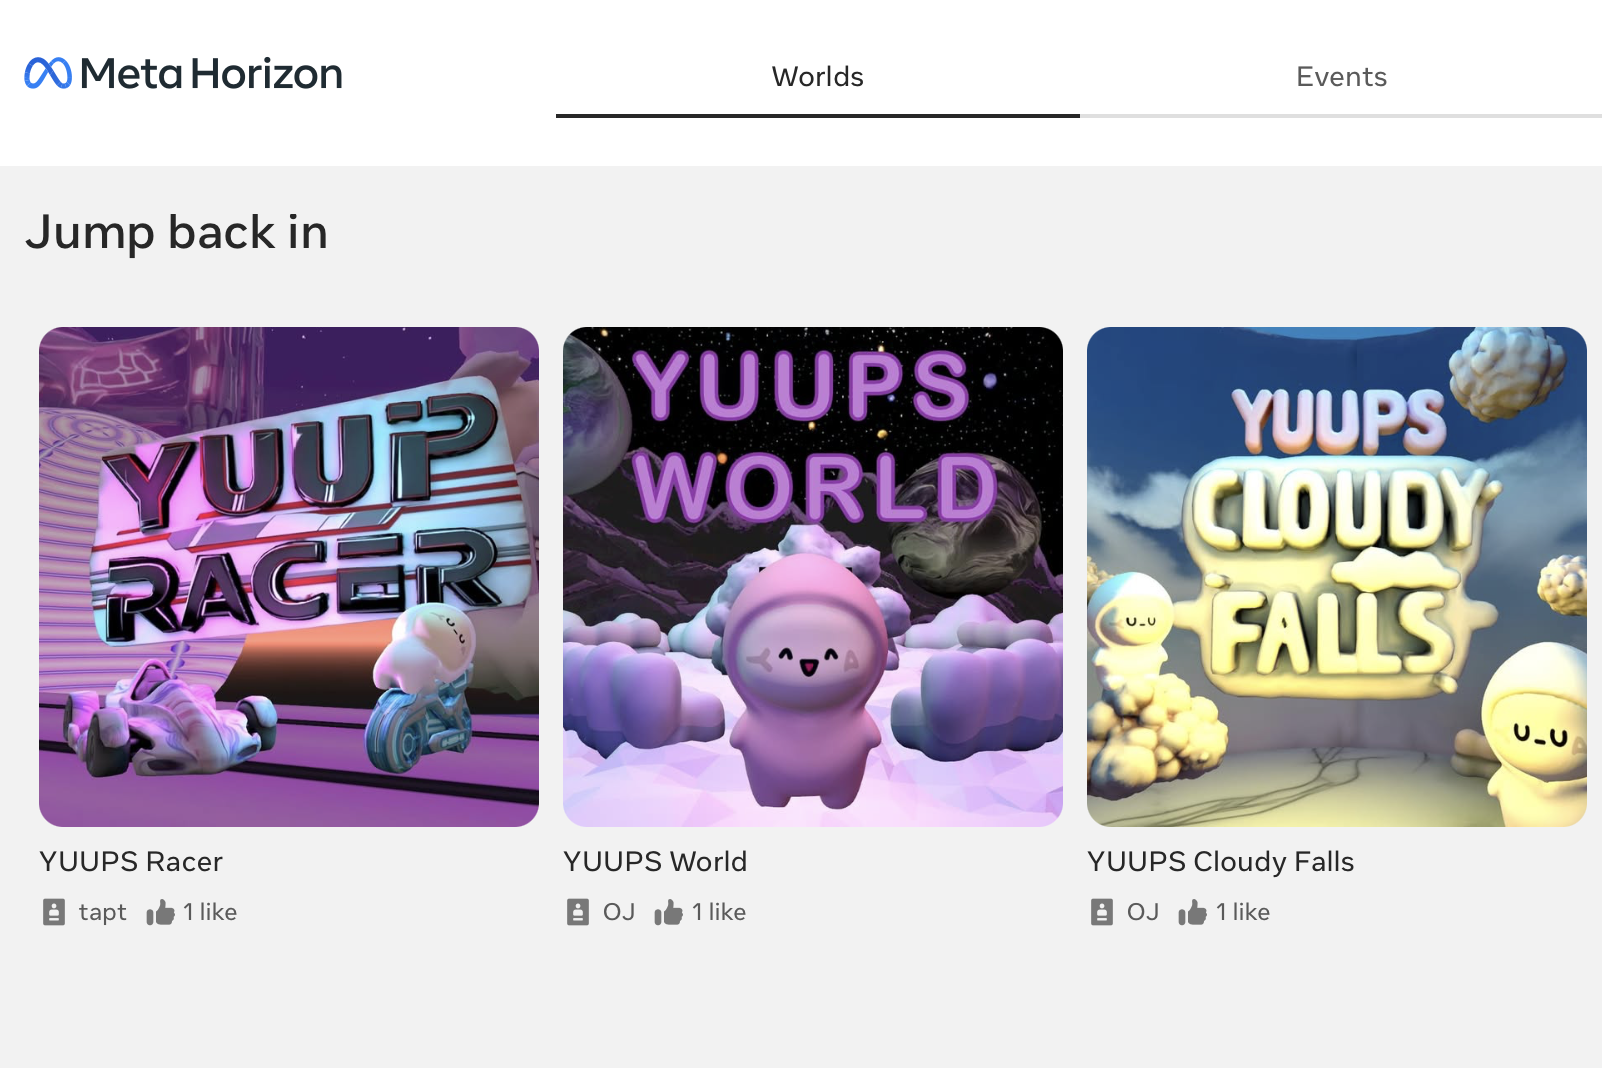
Task: Open the YUUPS World thumbnail image
Action: [x=813, y=577]
